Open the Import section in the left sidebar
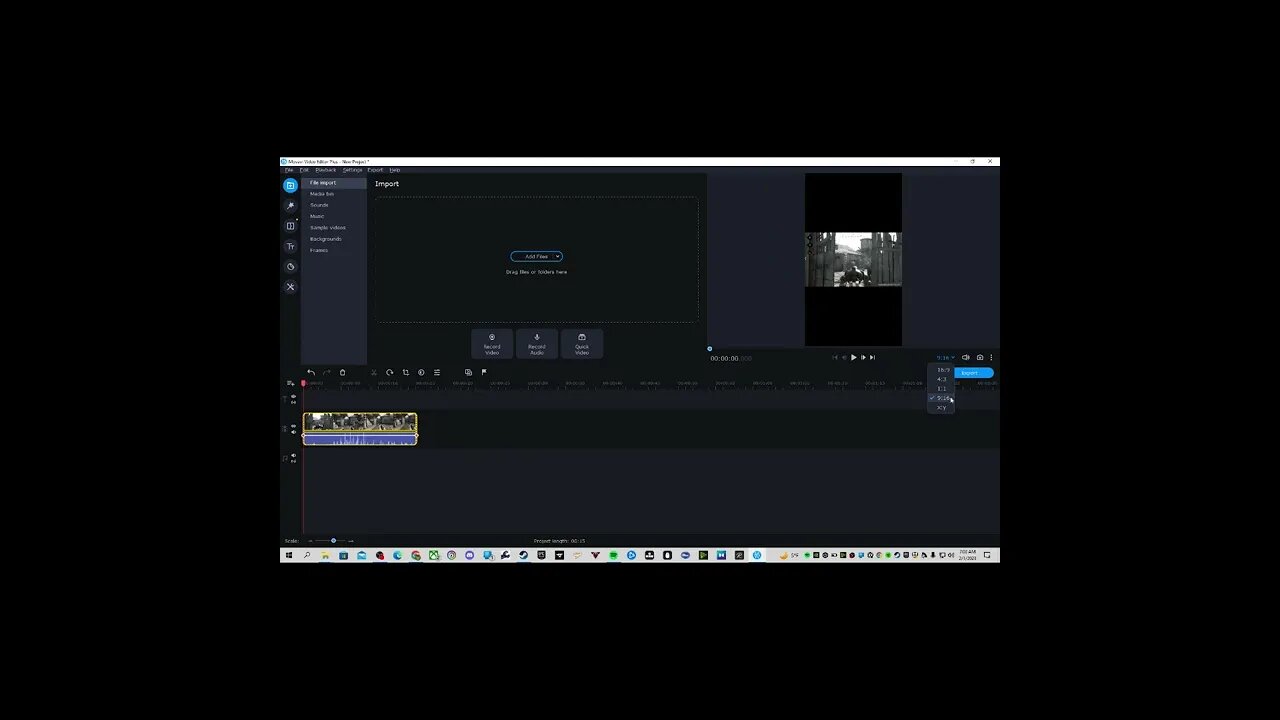This screenshot has height=720, width=1280. coord(290,185)
